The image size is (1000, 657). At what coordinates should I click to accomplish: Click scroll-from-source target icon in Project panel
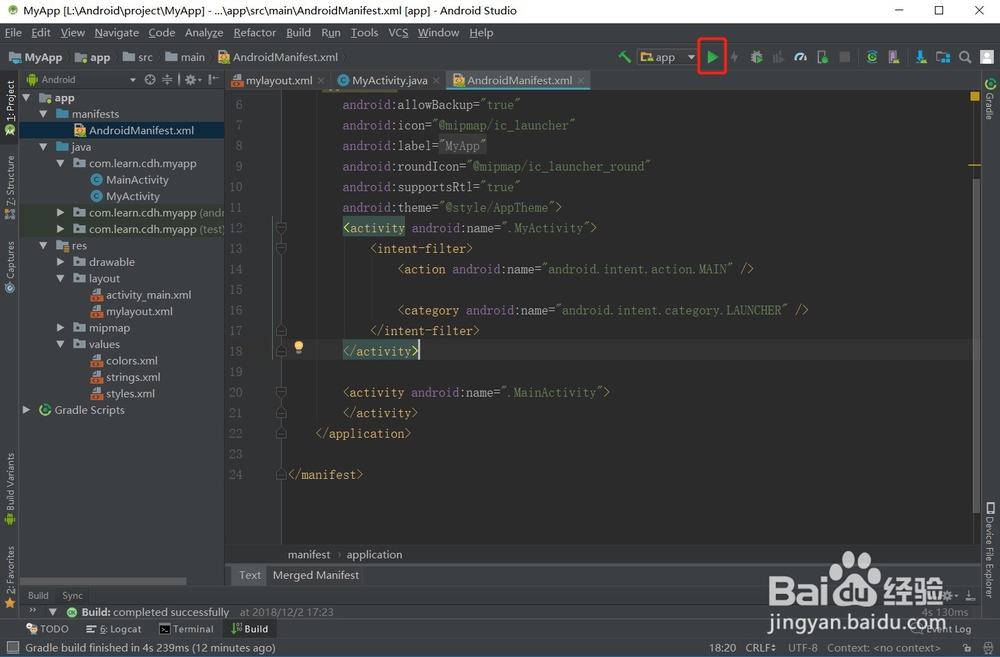[150, 79]
